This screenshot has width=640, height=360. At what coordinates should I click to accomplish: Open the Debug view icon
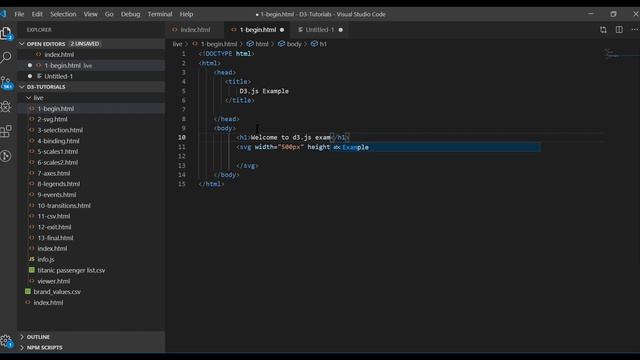[x=6, y=107]
